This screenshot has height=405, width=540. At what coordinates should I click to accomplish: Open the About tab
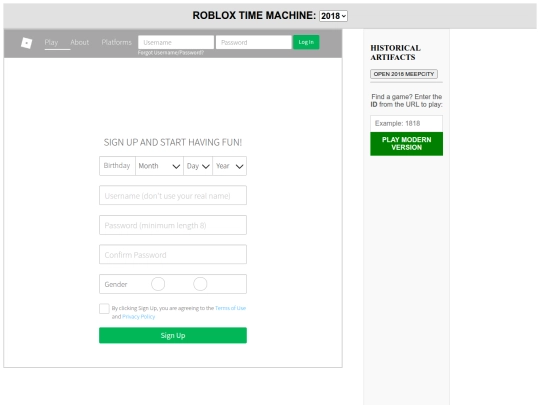coord(80,42)
